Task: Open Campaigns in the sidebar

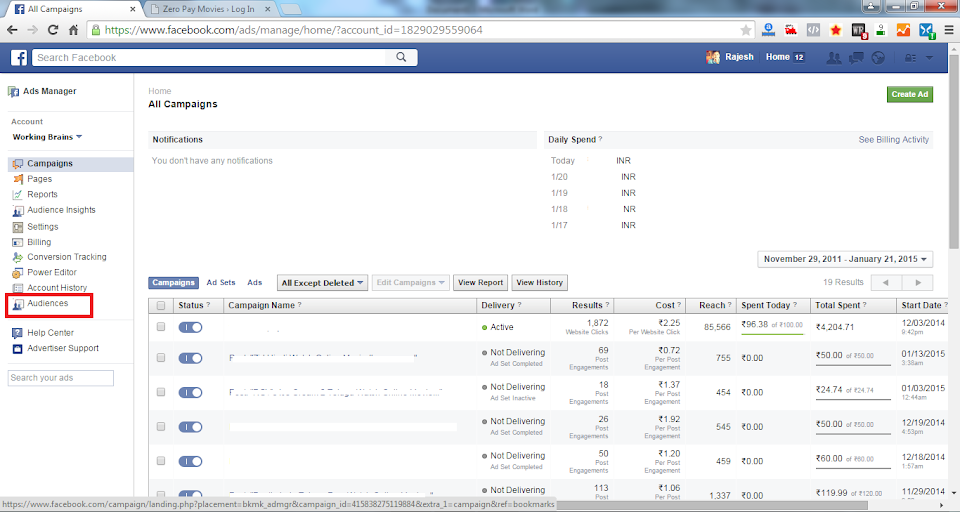Action: (50, 164)
